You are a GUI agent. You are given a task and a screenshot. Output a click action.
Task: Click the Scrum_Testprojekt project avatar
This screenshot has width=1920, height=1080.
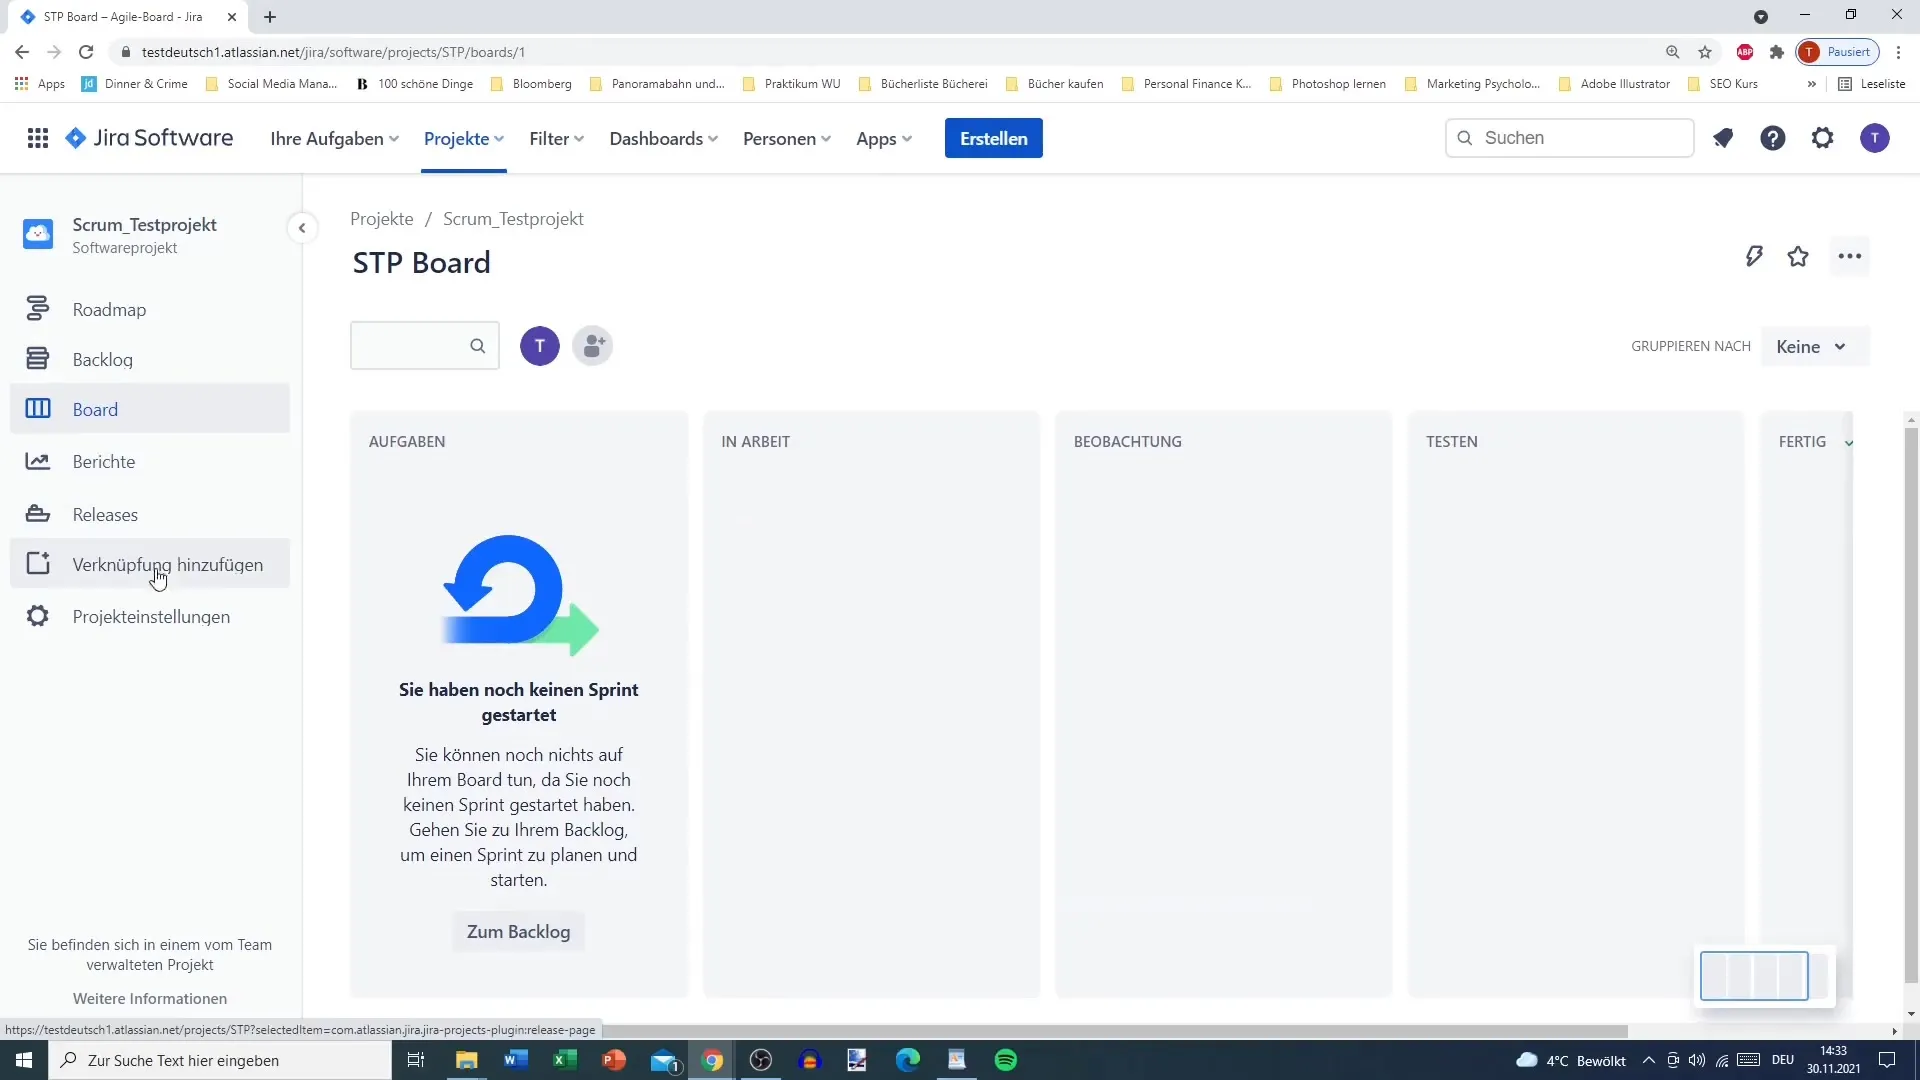point(38,235)
